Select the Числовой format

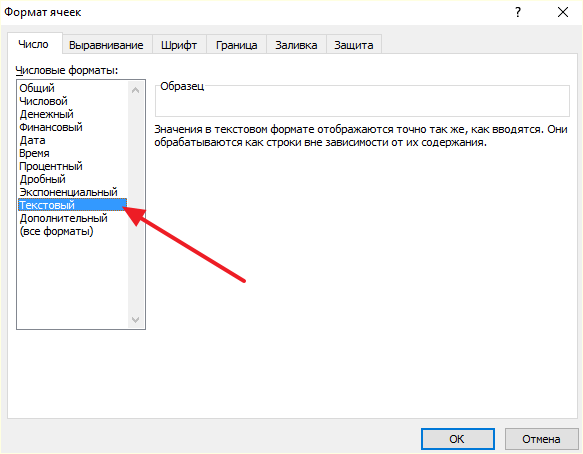[x=43, y=101]
